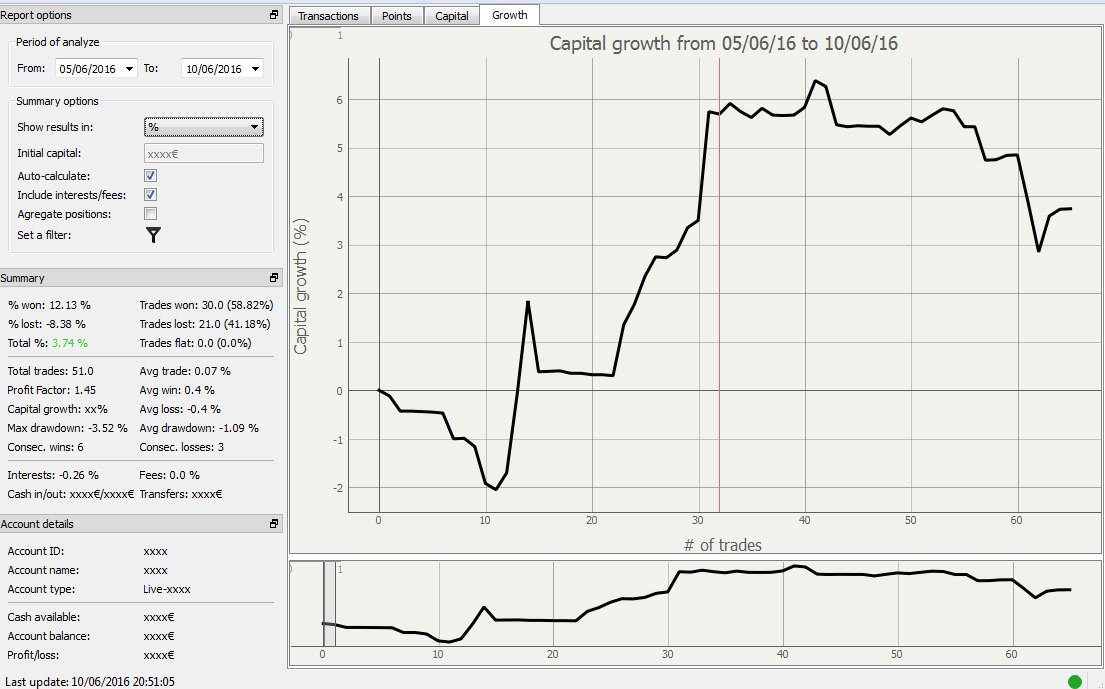Image resolution: width=1105 pixels, height=689 pixels.
Task: Switch to the Transactions tab
Action: [328, 15]
